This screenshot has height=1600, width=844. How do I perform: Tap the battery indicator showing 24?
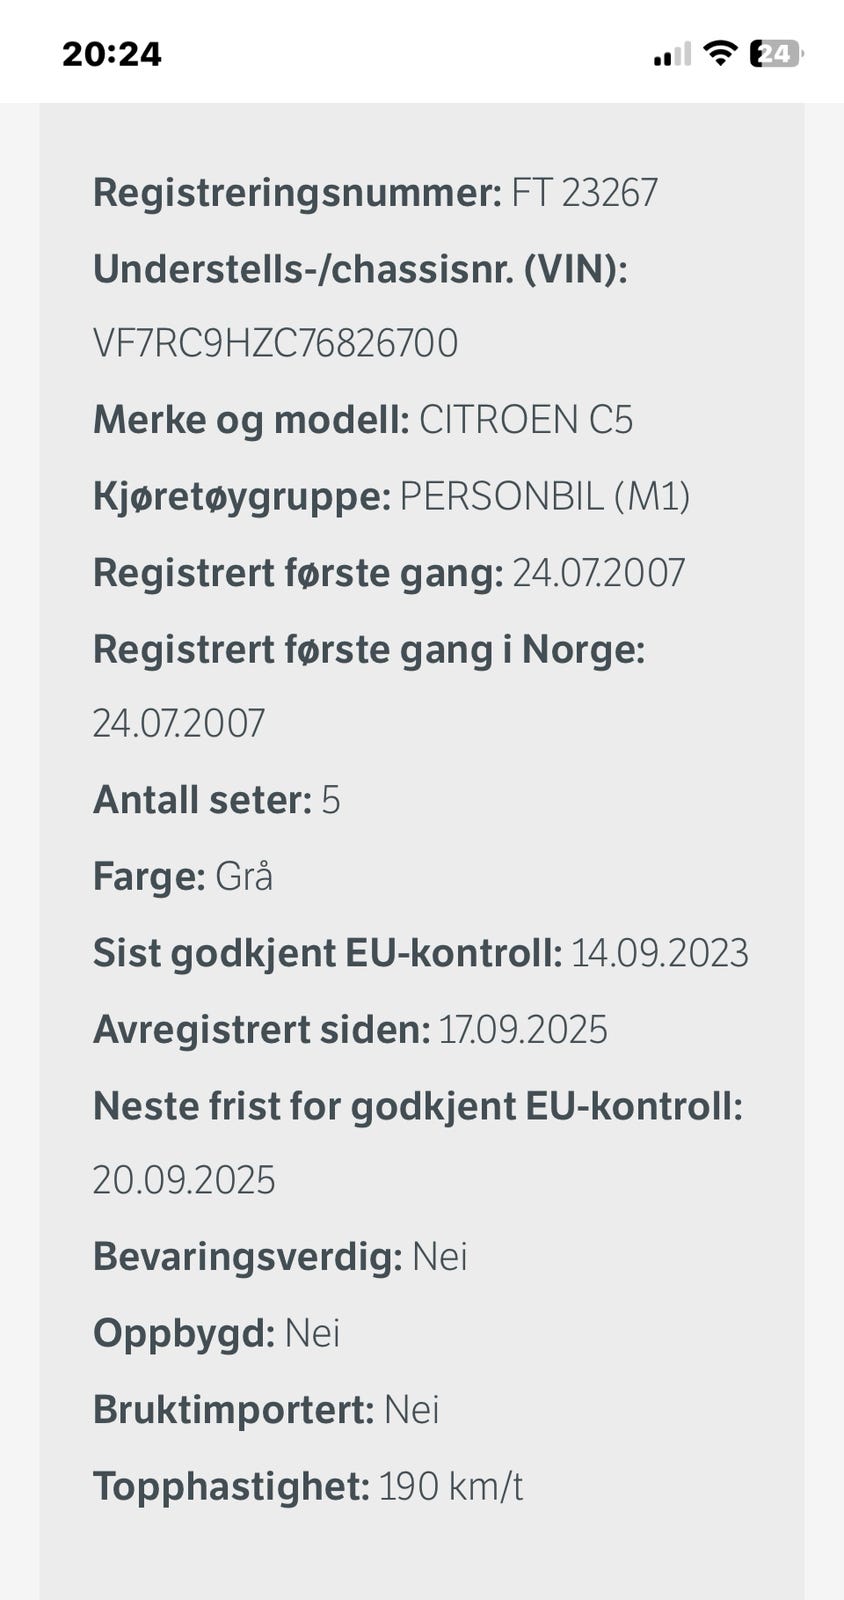[x=777, y=53]
